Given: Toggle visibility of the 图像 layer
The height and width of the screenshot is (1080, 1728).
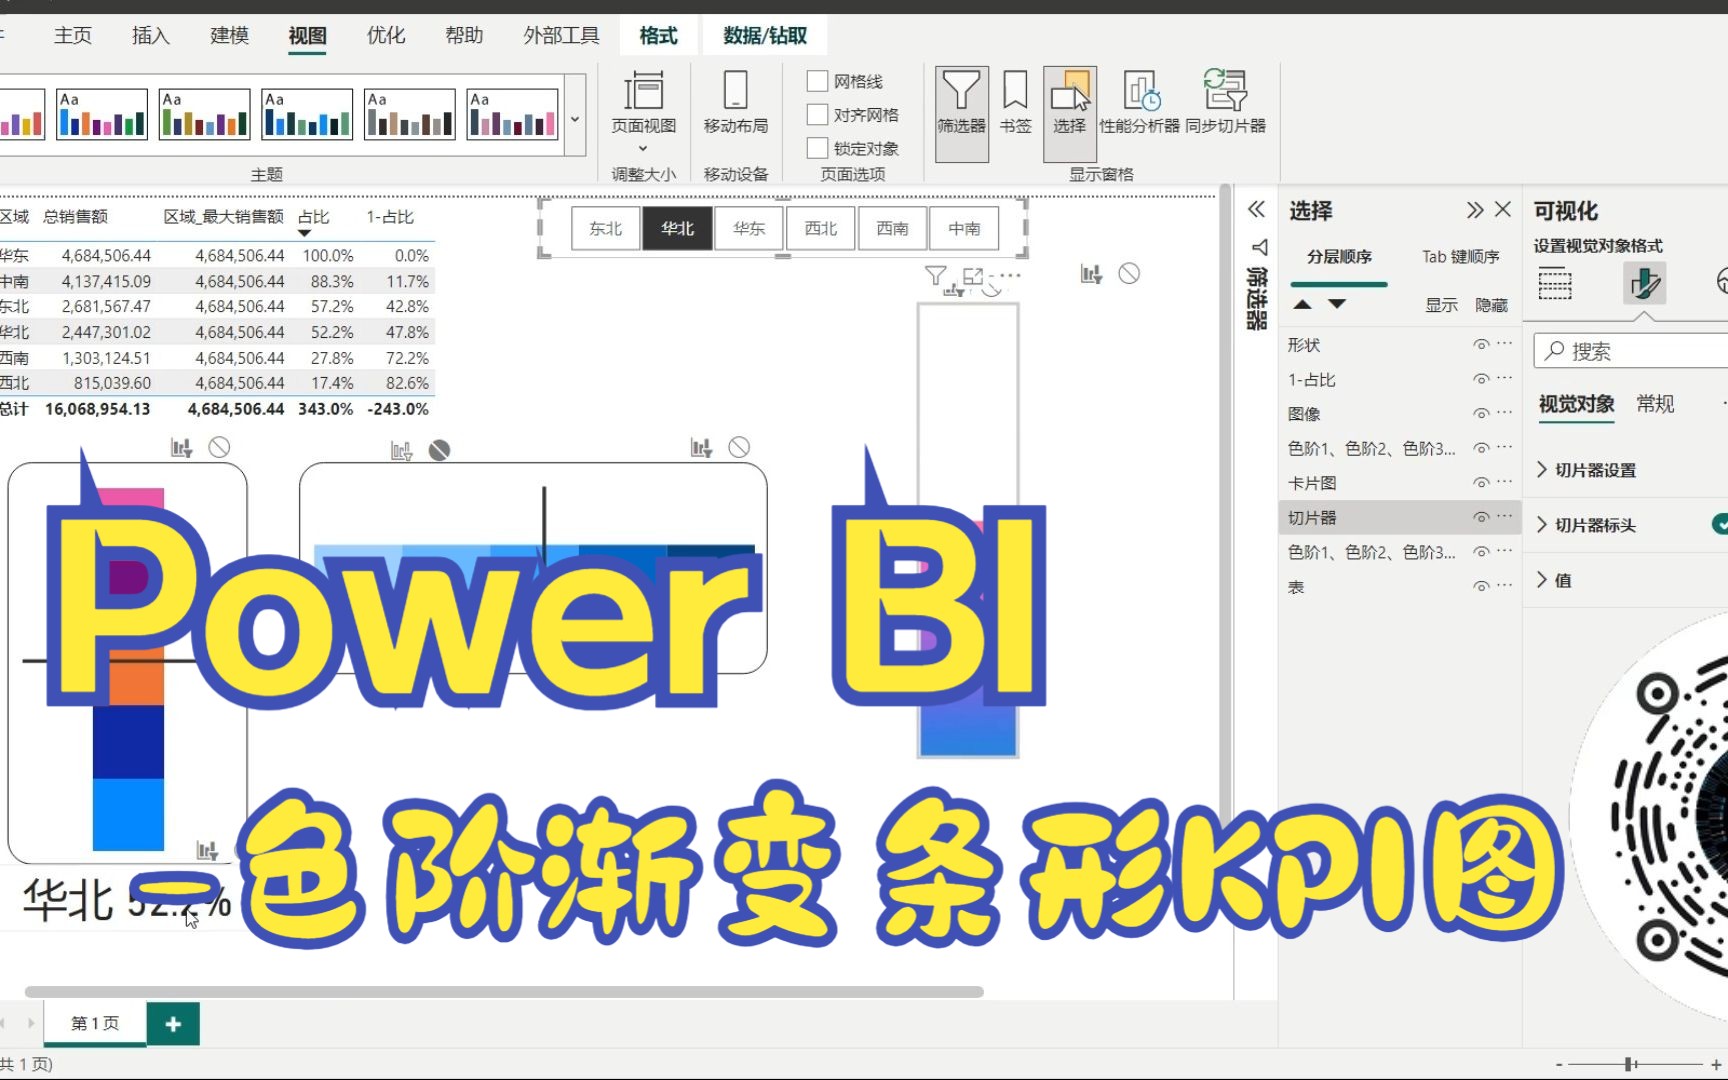Looking at the screenshot, I should (1481, 414).
